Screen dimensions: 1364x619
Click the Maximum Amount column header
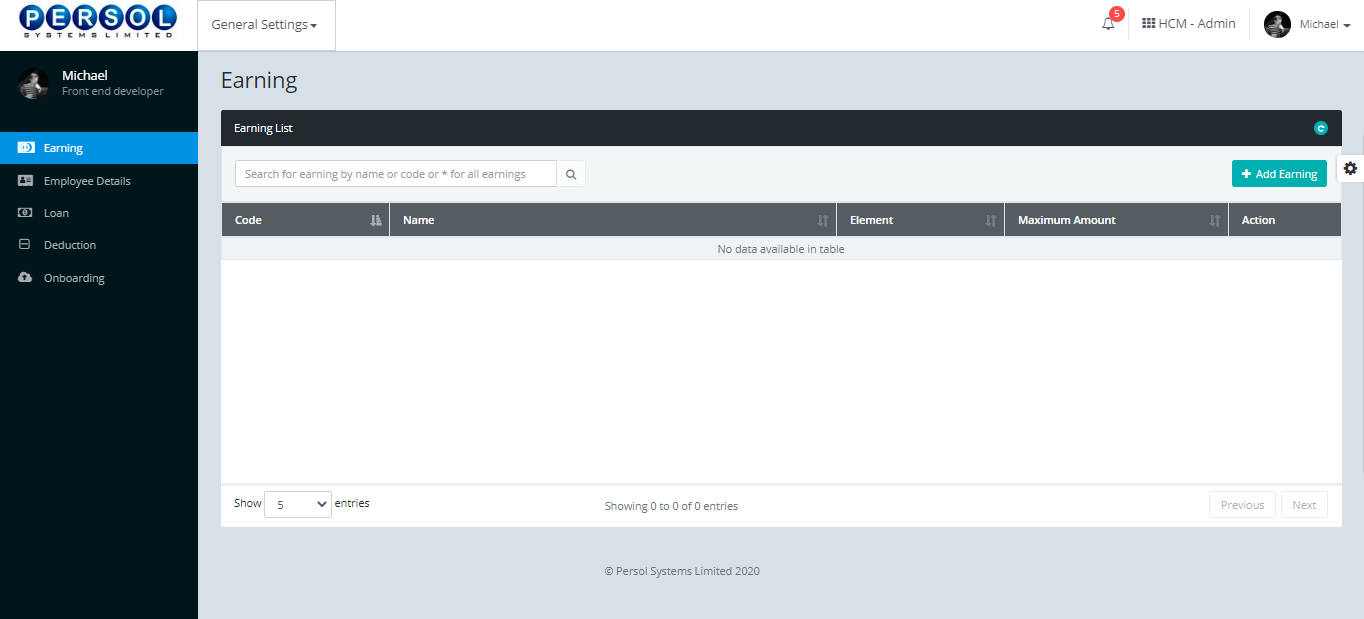point(1116,220)
